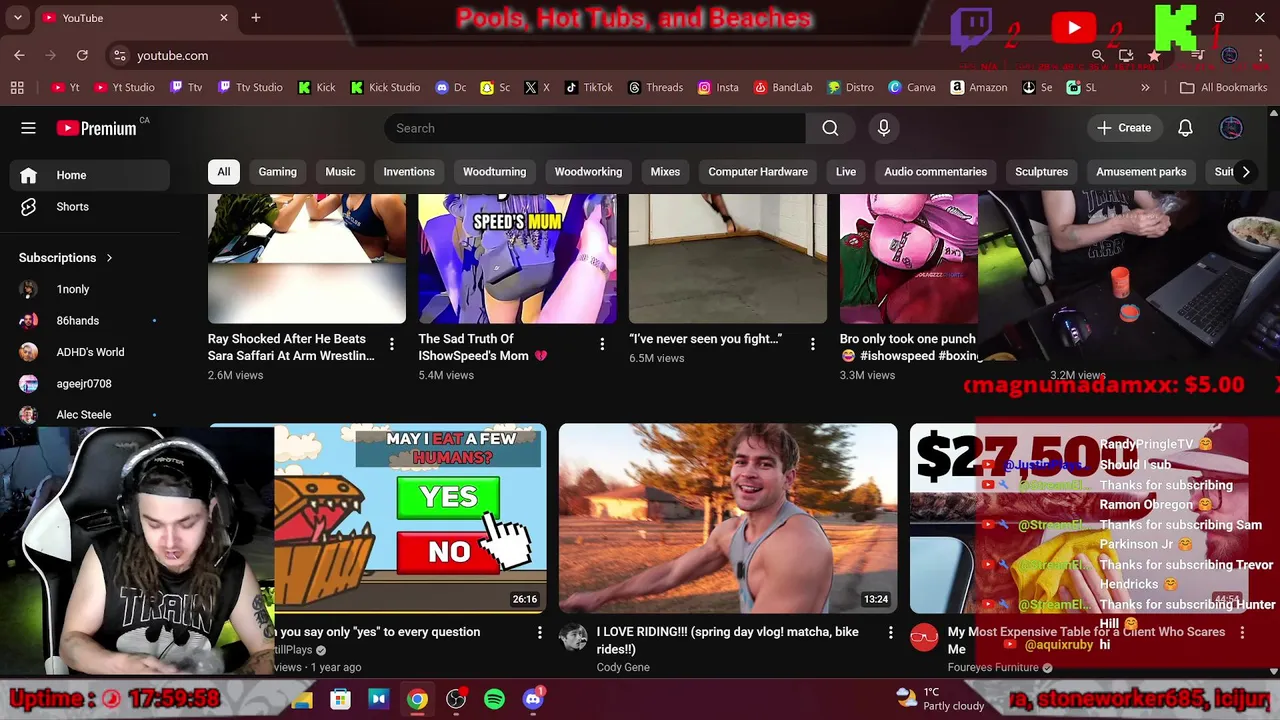Select the Live category chip
Screen dimensions: 1280x720
tap(846, 172)
